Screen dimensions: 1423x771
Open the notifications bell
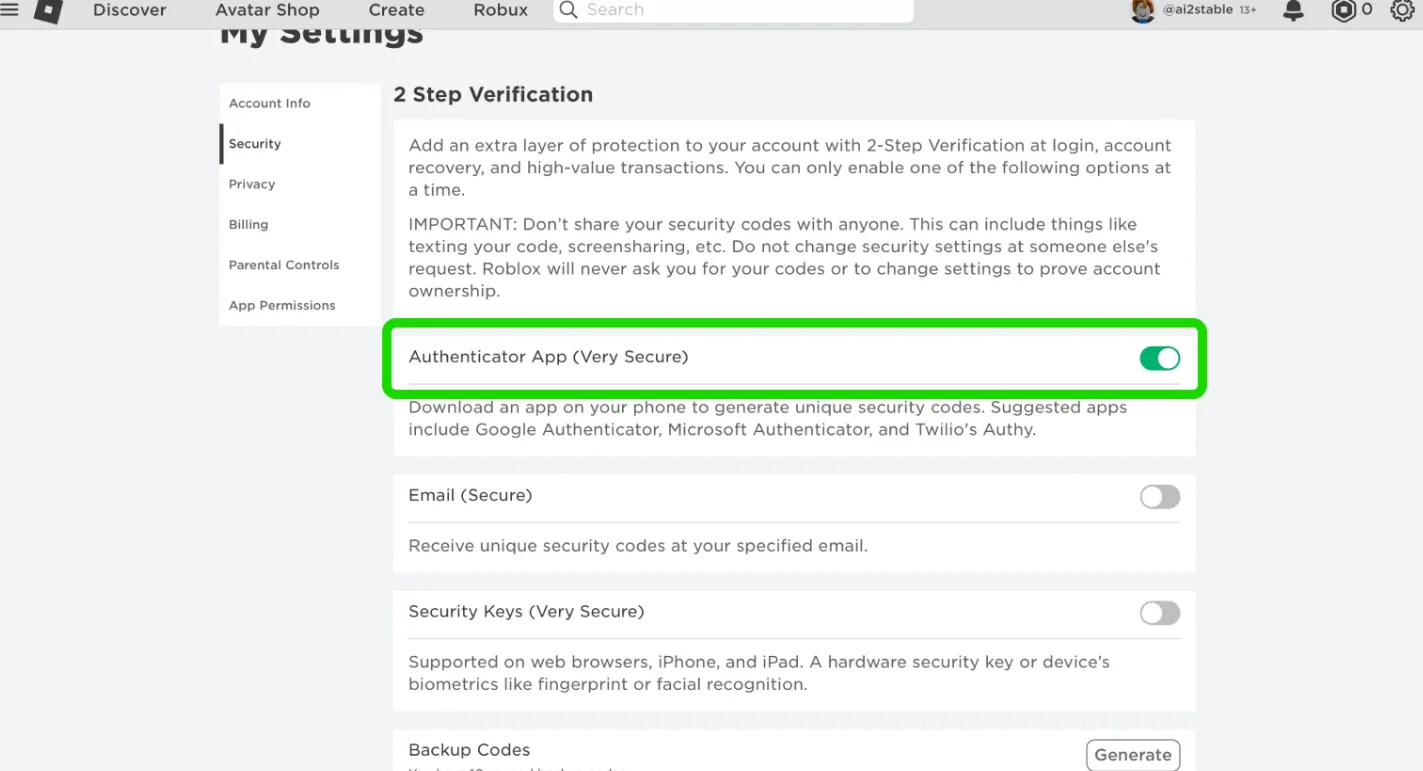click(x=1292, y=10)
